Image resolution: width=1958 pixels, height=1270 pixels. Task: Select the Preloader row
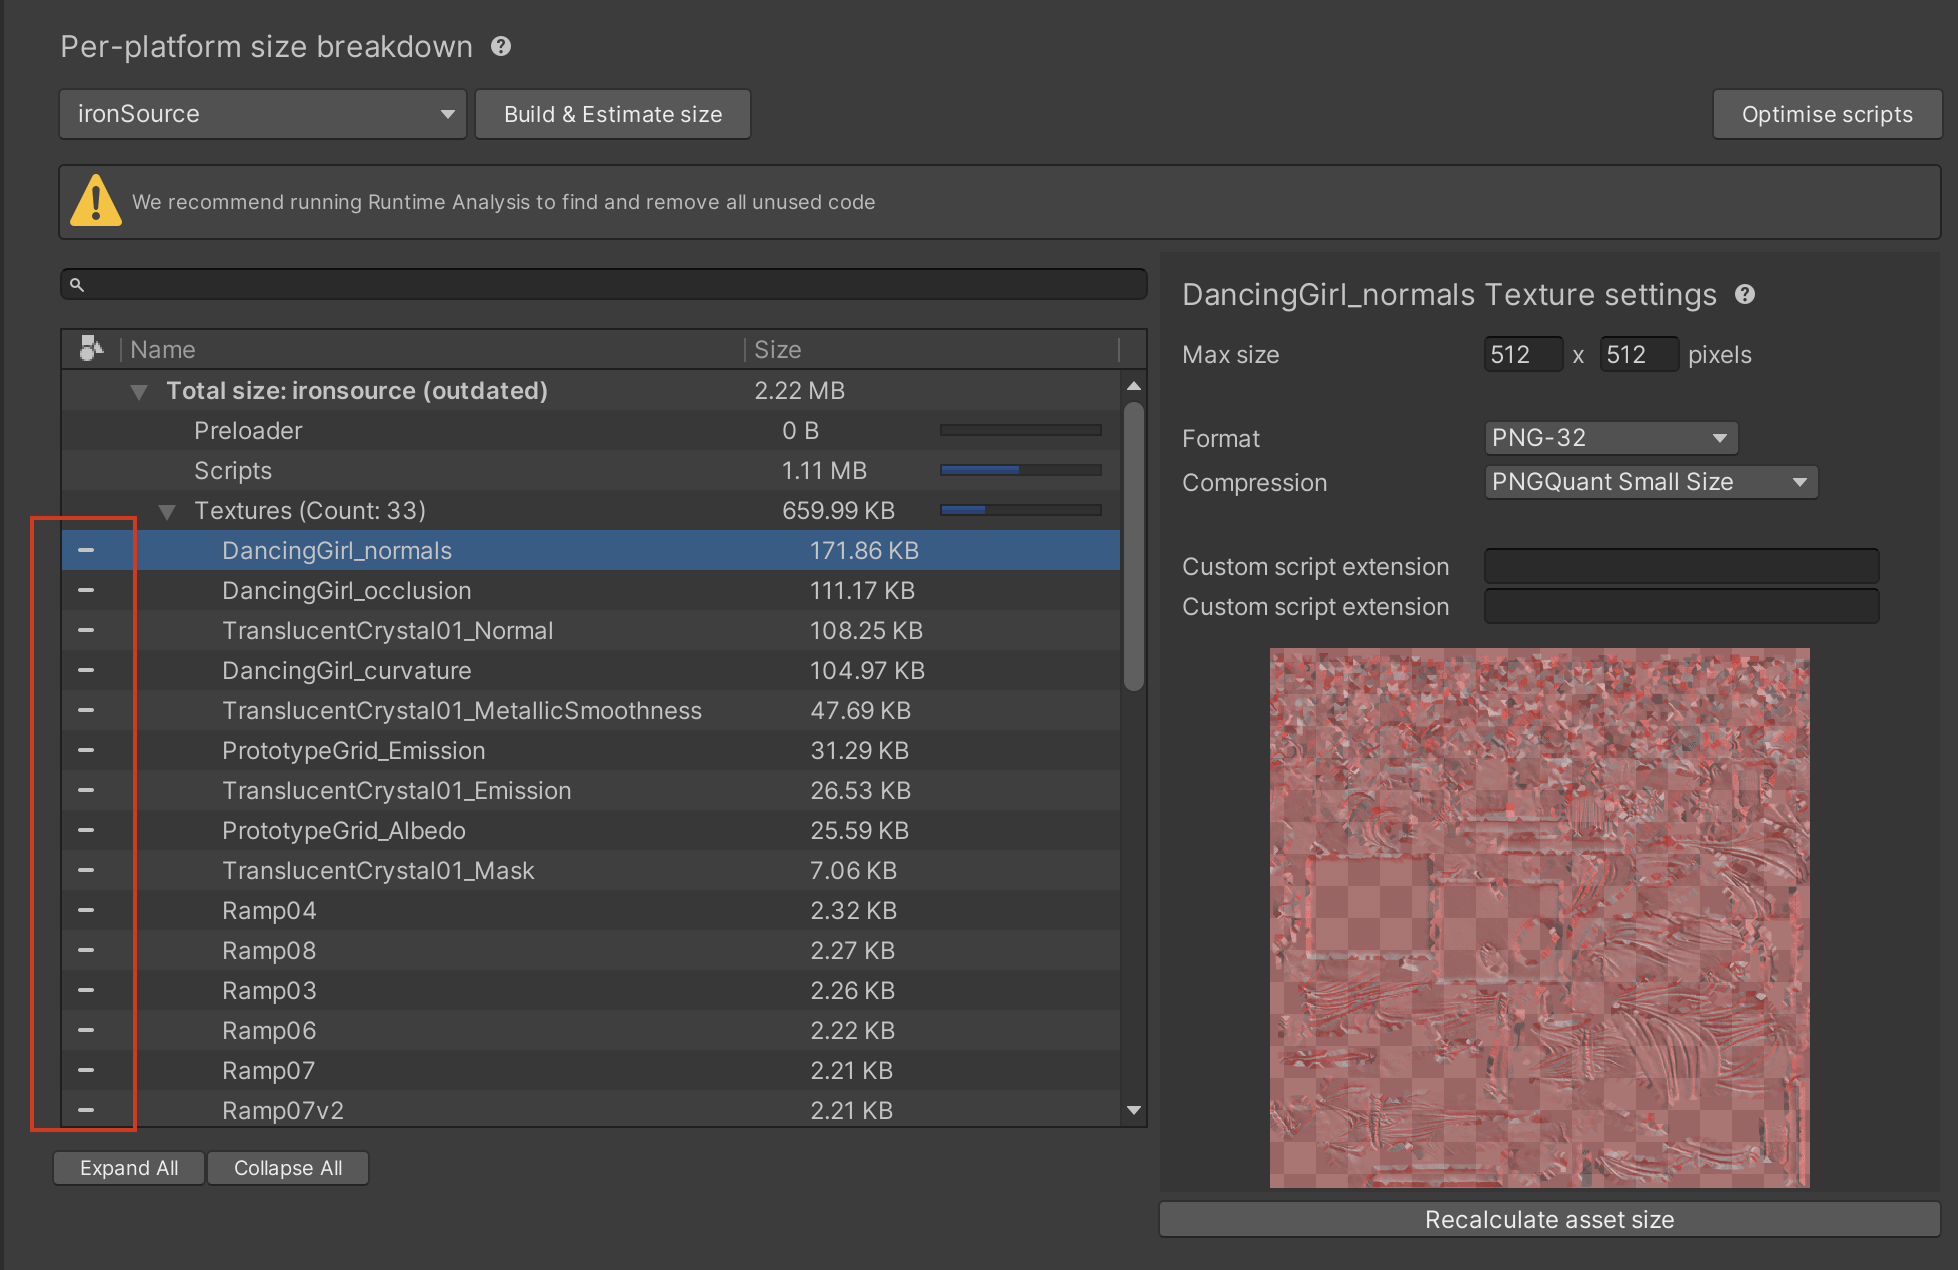(591, 430)
